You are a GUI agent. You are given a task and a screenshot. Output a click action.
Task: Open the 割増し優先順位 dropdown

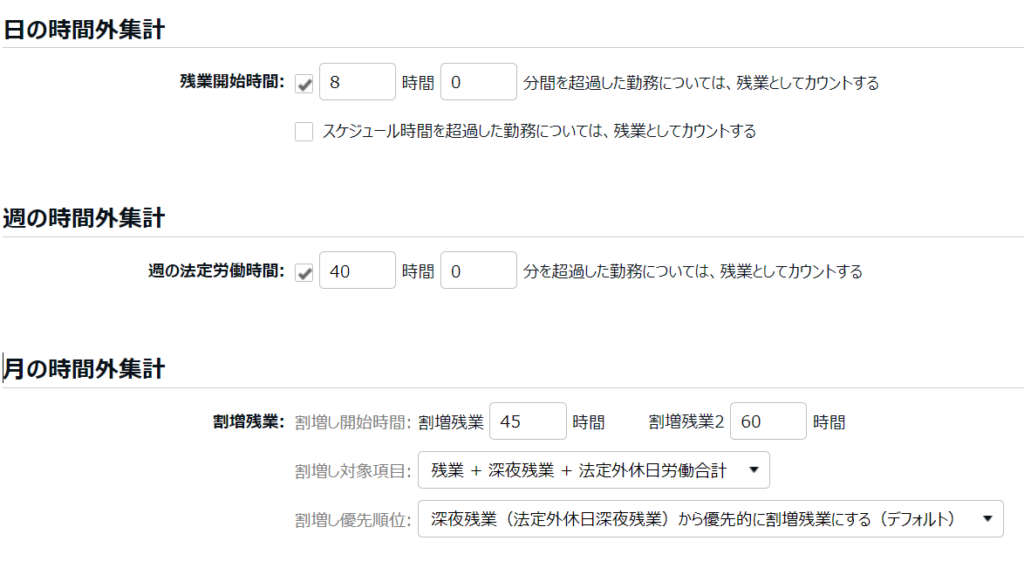click(x=710, y=519)
